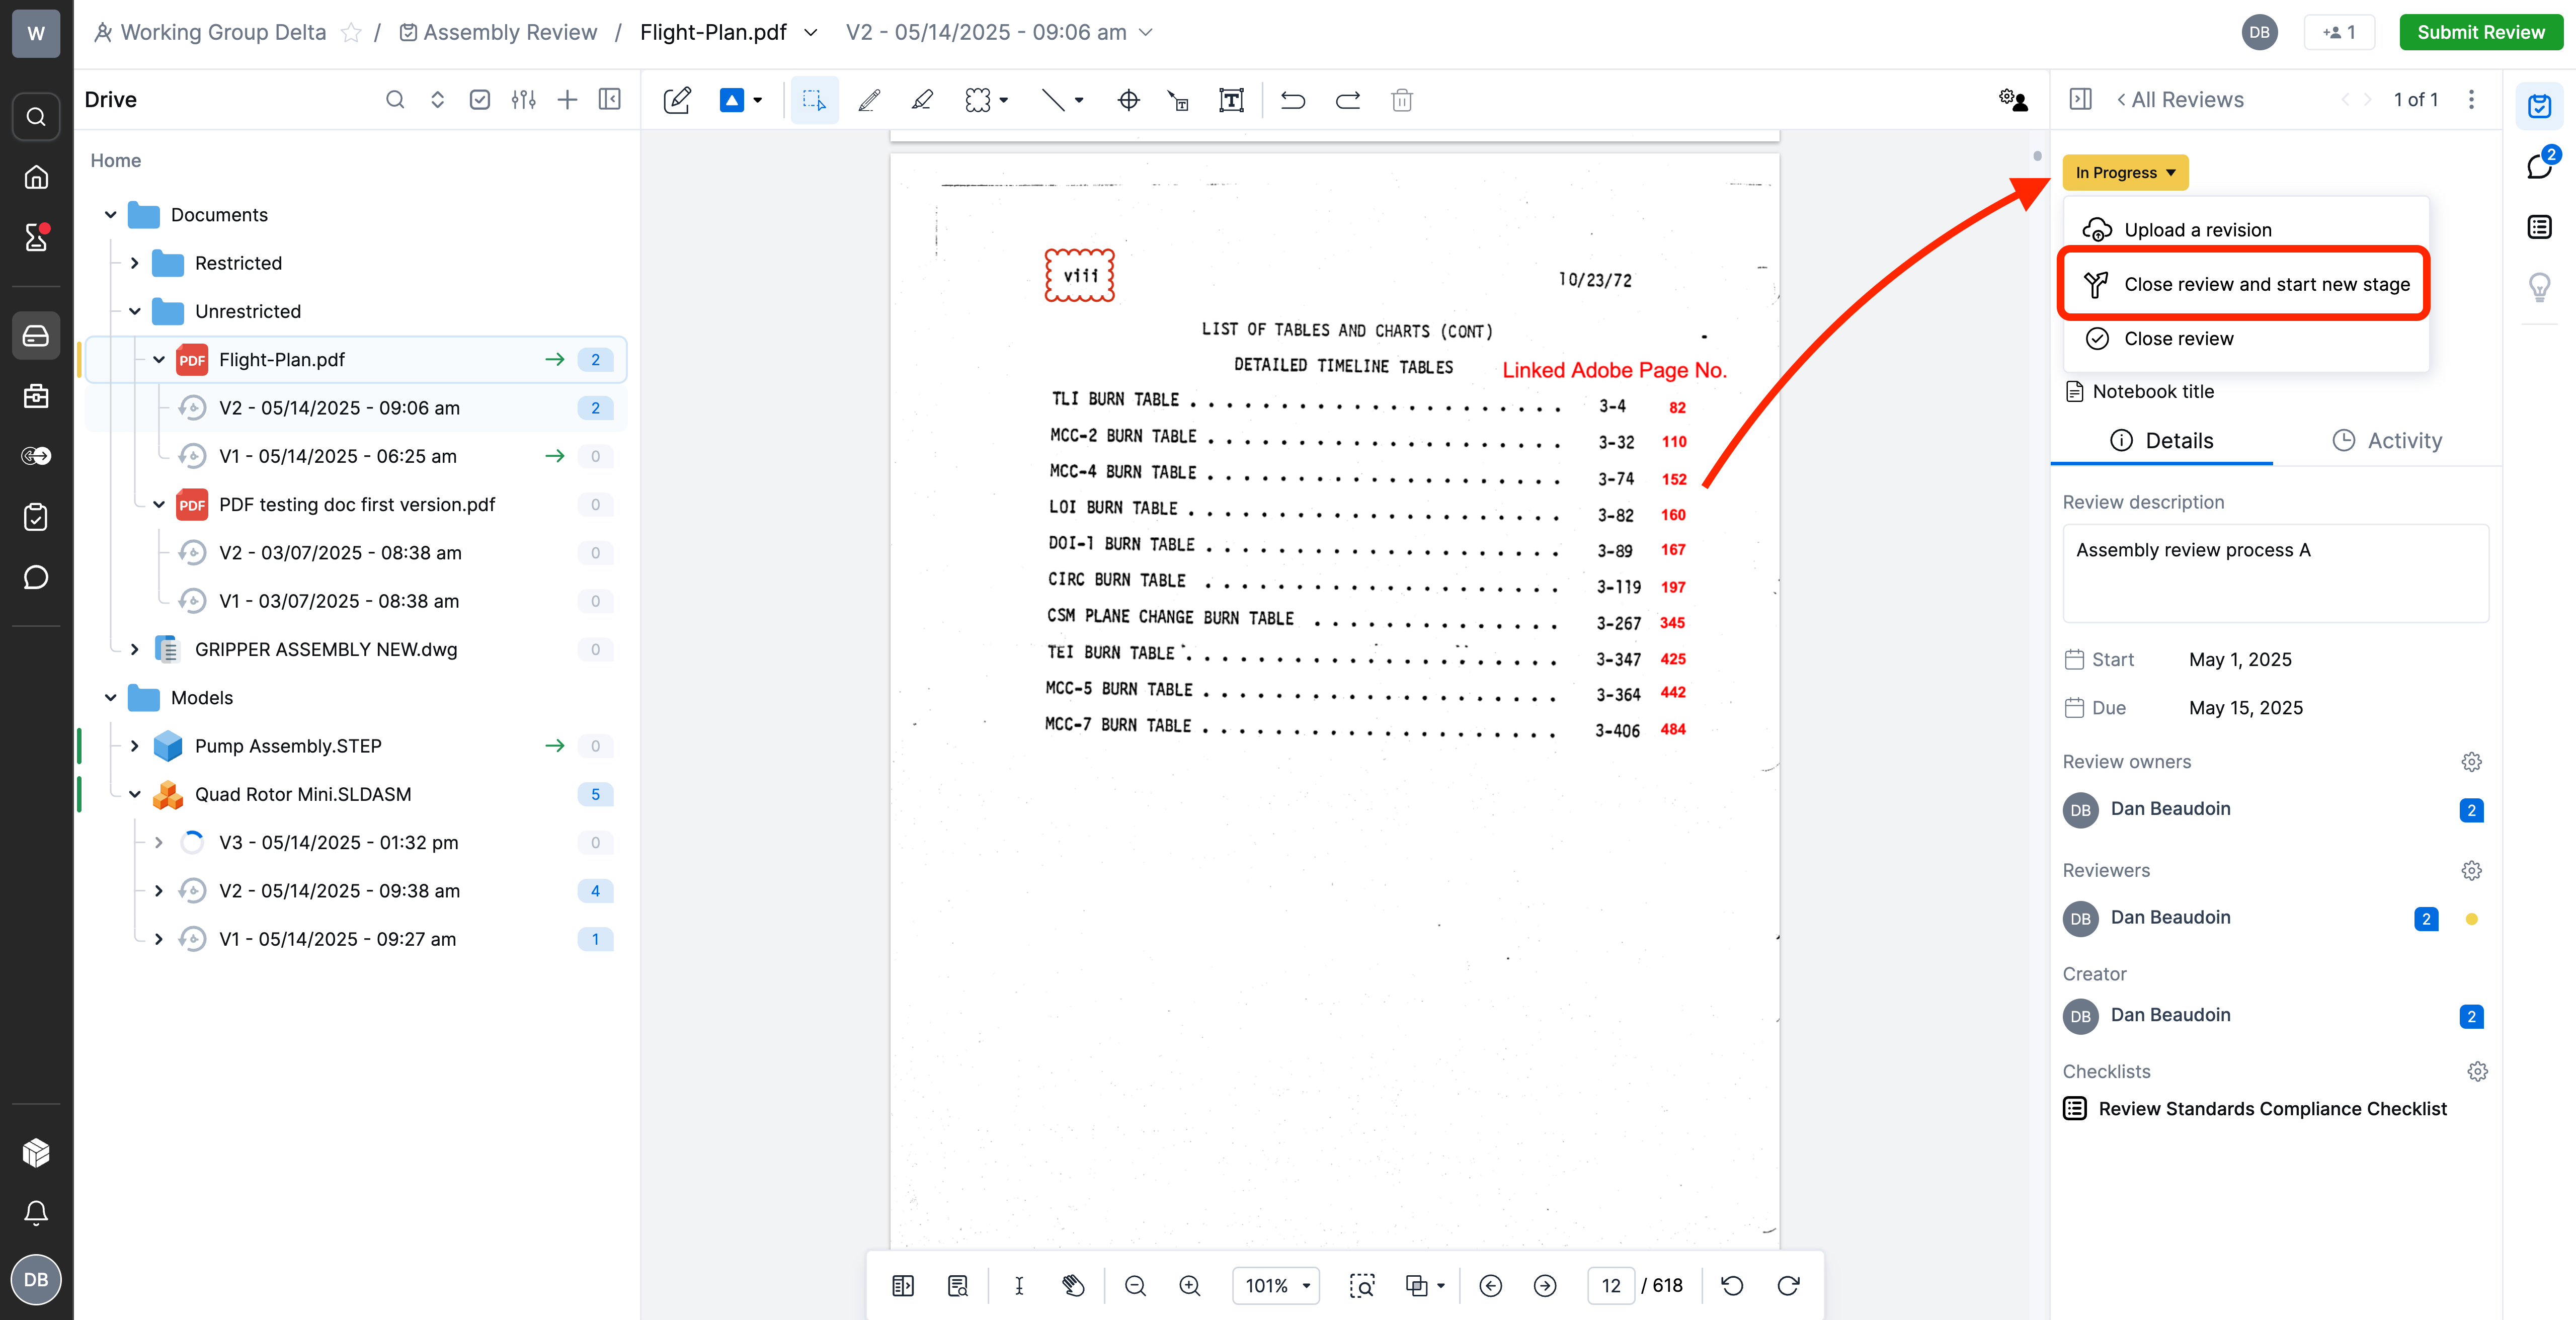The image size is (2576, 1320).
Task: Undo the last annotation
Action: [1293, 100]
